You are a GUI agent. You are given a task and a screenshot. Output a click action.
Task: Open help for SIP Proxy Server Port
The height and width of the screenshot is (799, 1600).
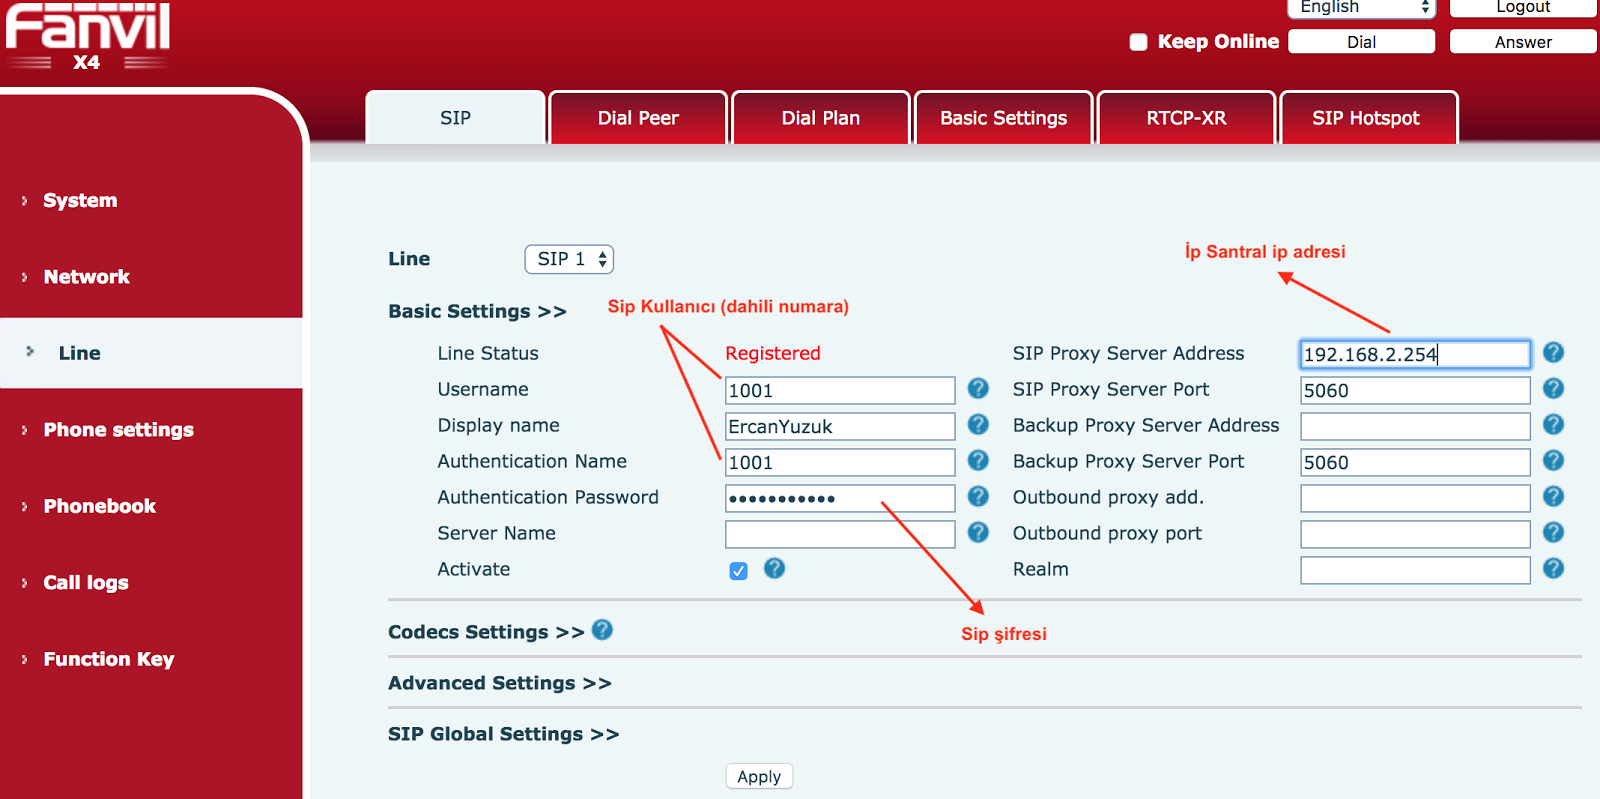[1553, 388]
